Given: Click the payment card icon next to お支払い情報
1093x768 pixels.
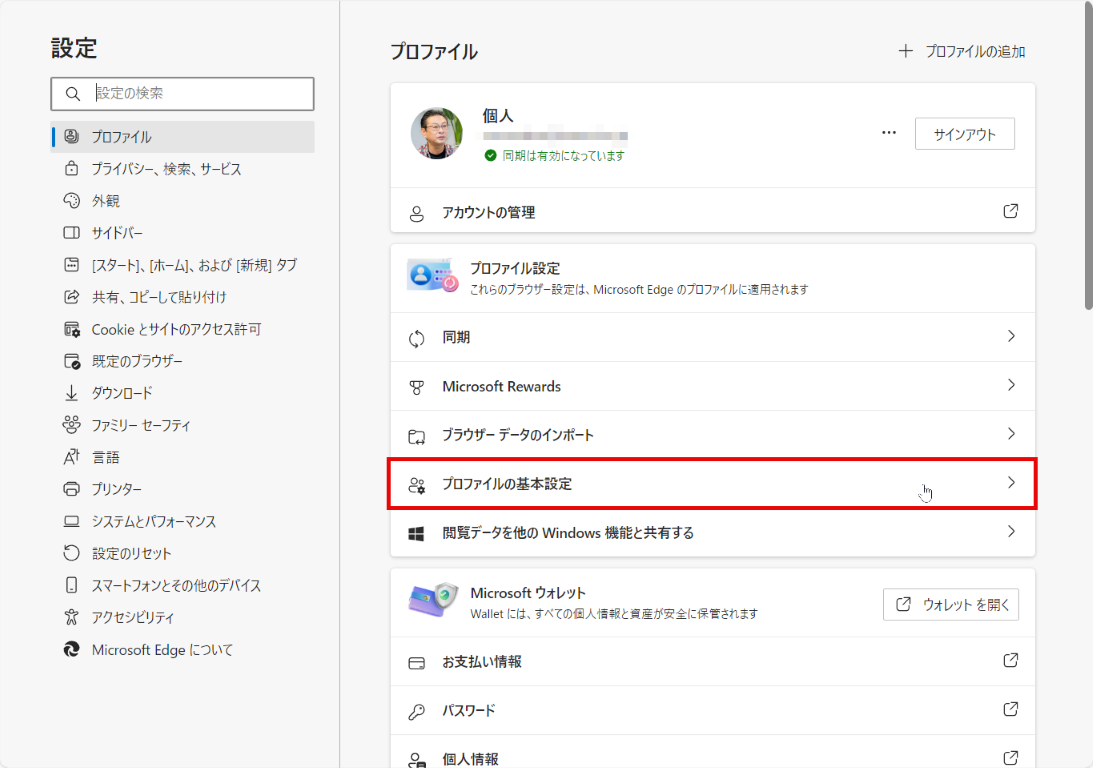Looking at the screenshot, I should point(417,663).
